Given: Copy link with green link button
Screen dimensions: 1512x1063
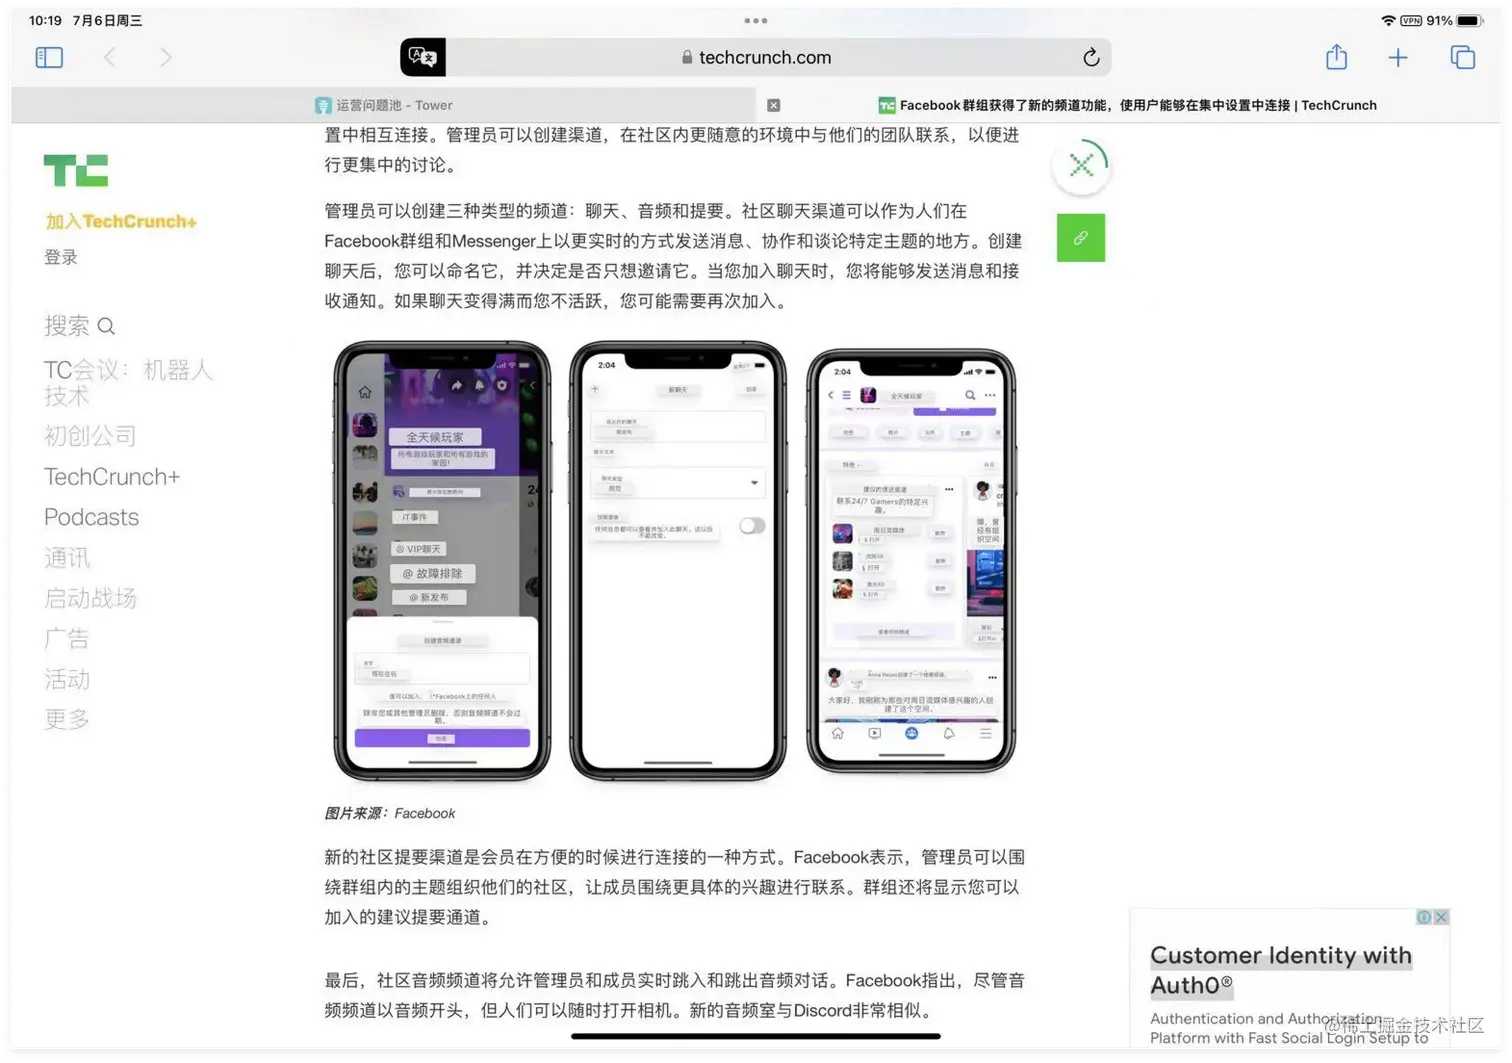Looking at the screenshot, I should click(x=1081, y=238).
